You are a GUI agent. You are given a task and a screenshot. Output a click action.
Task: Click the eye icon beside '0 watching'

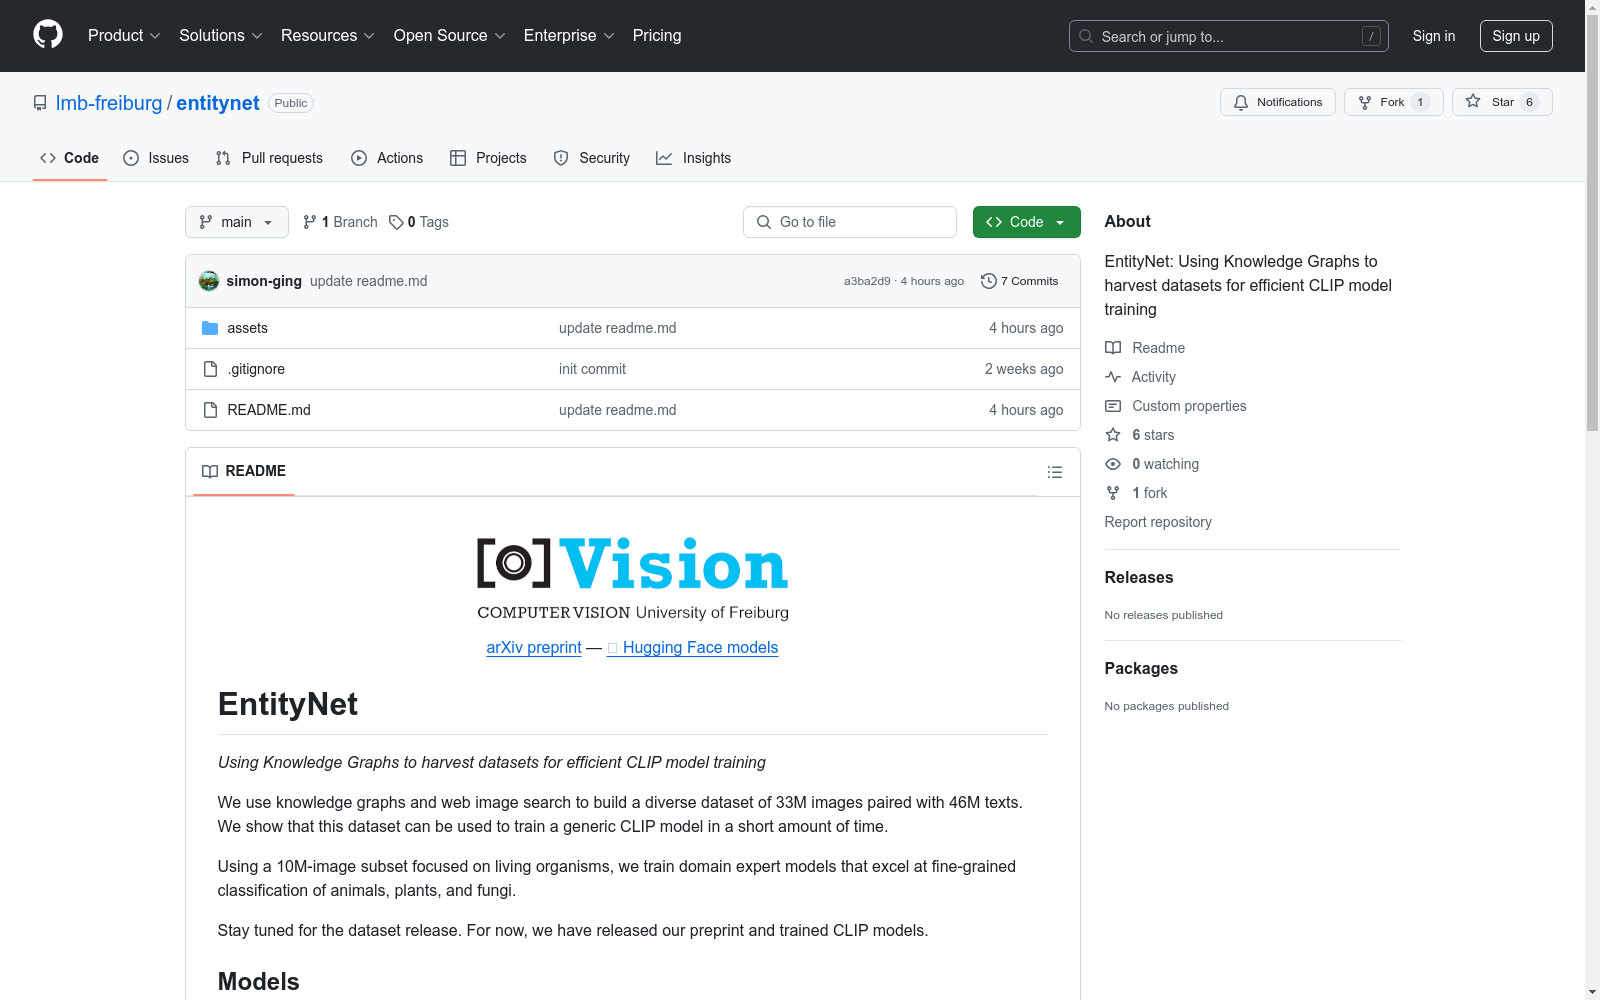[x=1113, y=464]
